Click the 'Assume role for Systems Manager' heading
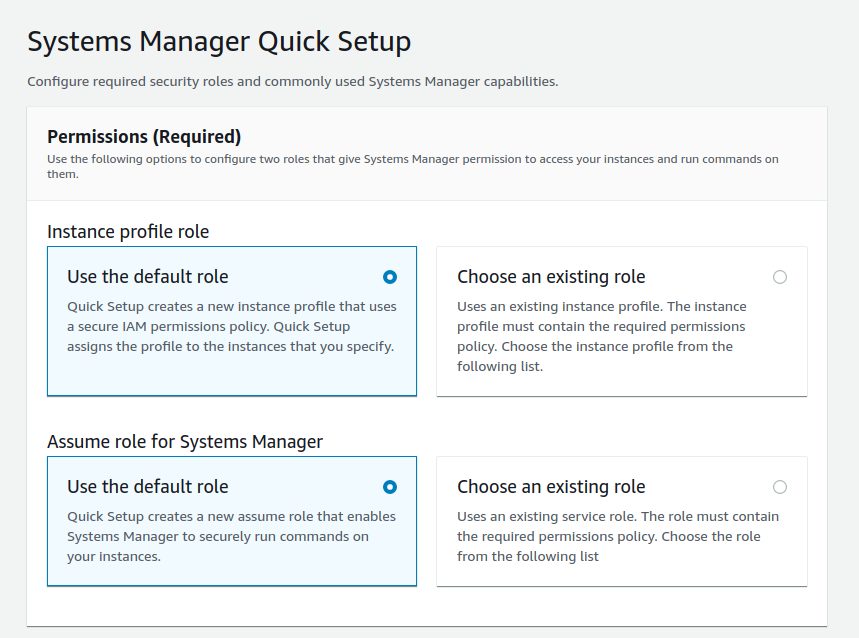859x638 pixels. [x=185, y=441]
